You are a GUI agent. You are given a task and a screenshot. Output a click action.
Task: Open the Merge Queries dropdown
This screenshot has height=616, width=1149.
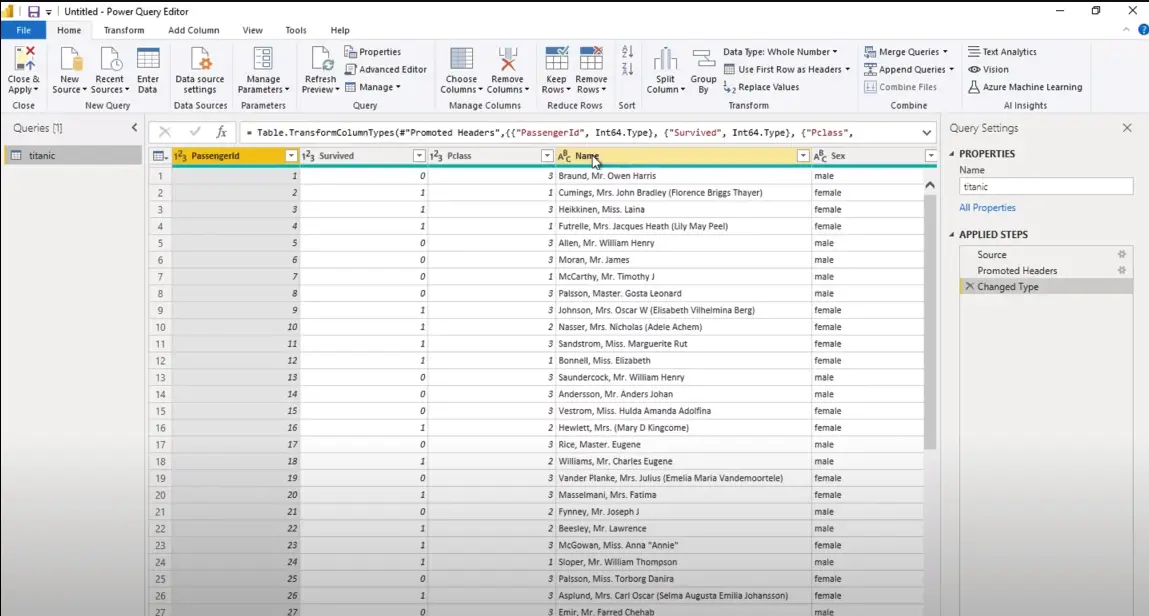[x=906, y=52]
